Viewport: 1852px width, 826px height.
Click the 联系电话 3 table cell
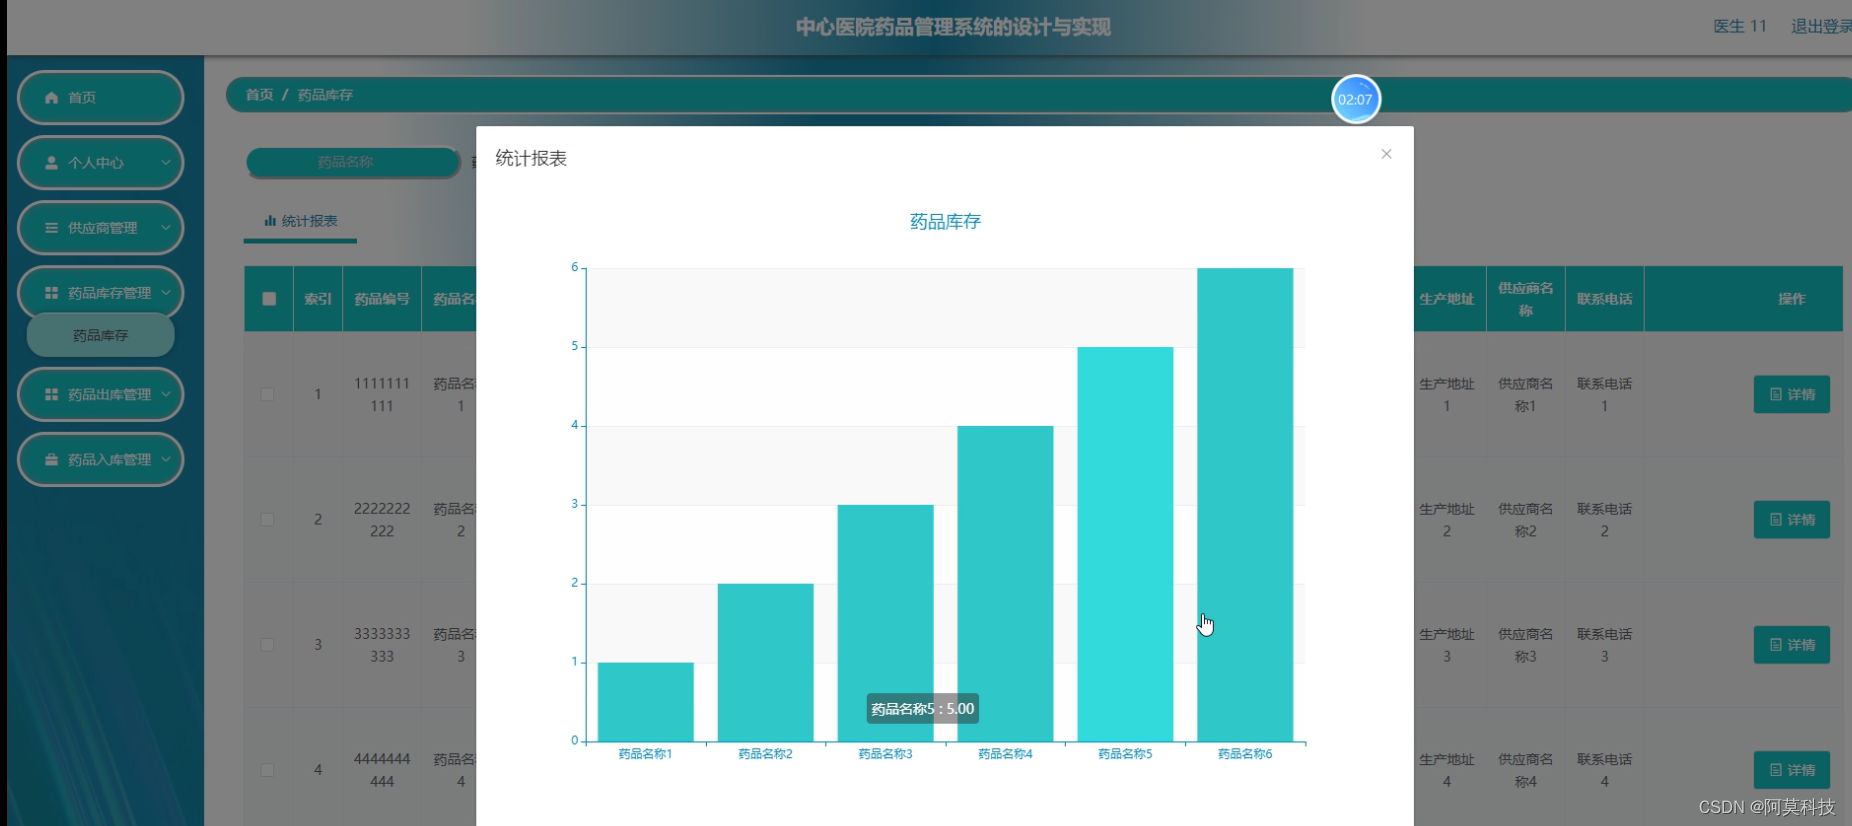click(1604, 645)
